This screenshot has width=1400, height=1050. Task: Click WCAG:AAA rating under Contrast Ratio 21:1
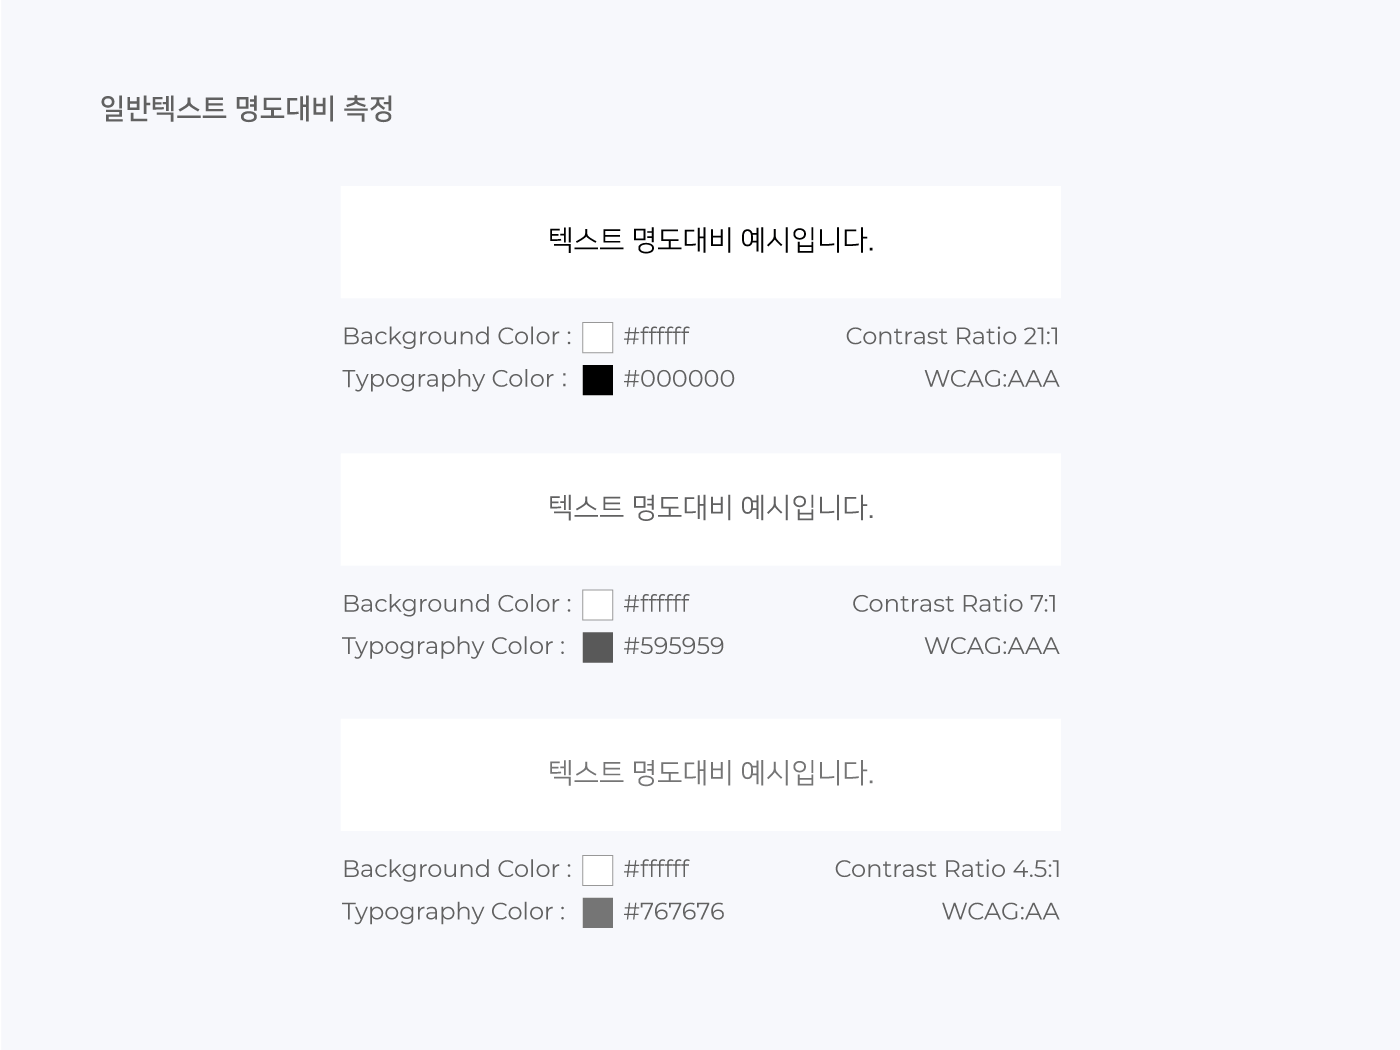991,379
